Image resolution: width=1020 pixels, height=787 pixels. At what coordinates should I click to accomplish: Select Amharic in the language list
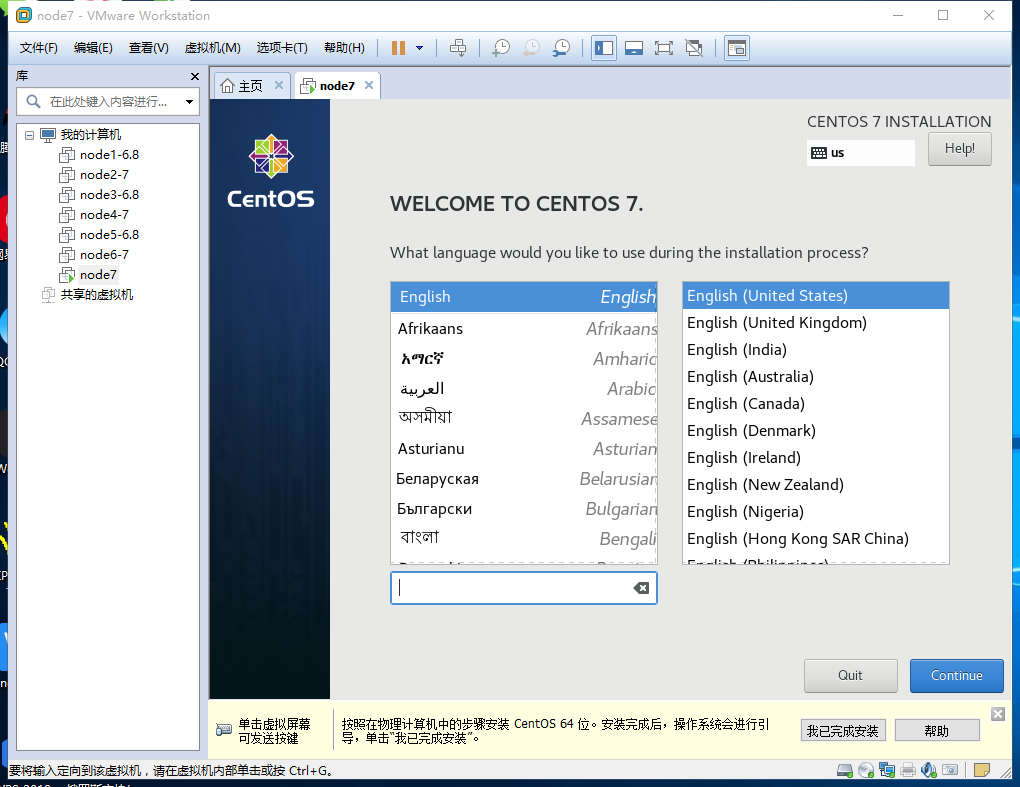(x=524, y=358)
